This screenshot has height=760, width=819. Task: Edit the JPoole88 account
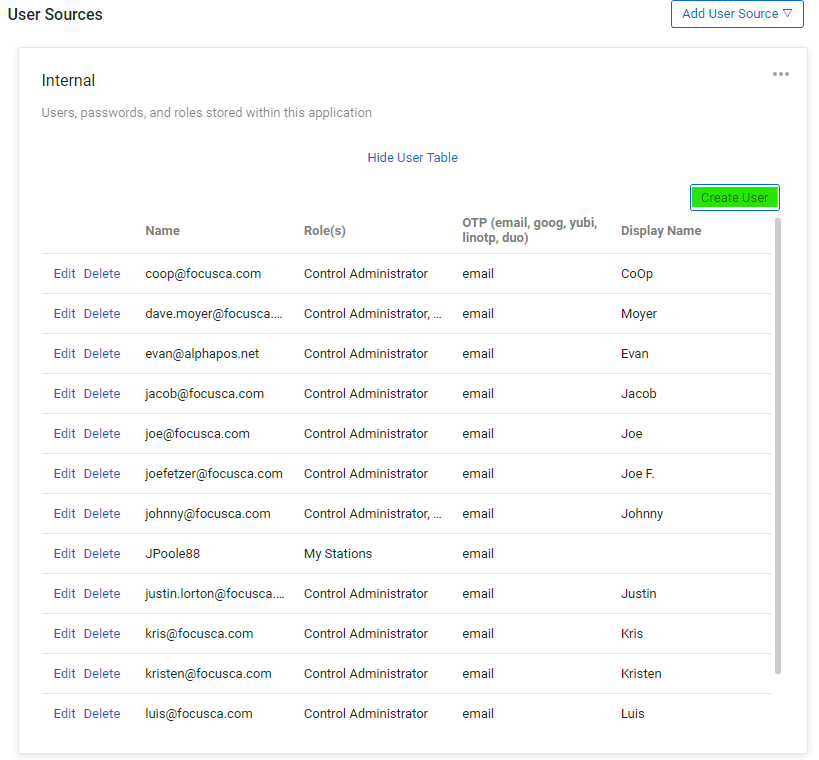point(64,553)
